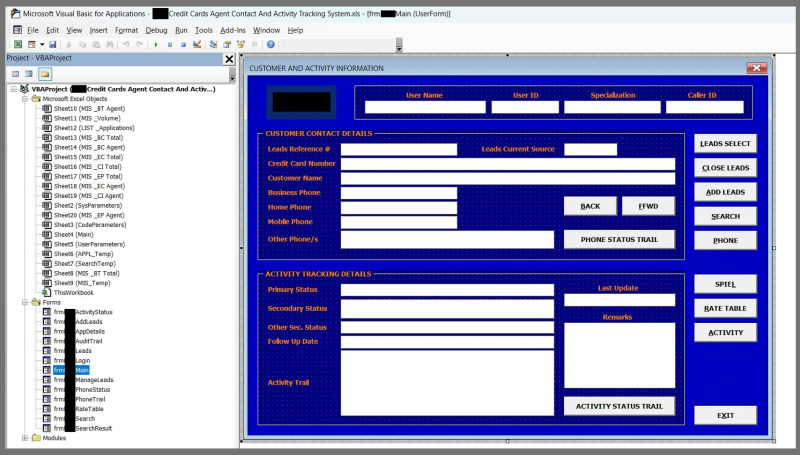The height and width of the screenshot is (455, 800).
Task: Open Help via the question mark icon
Action: tap(269, 45)
